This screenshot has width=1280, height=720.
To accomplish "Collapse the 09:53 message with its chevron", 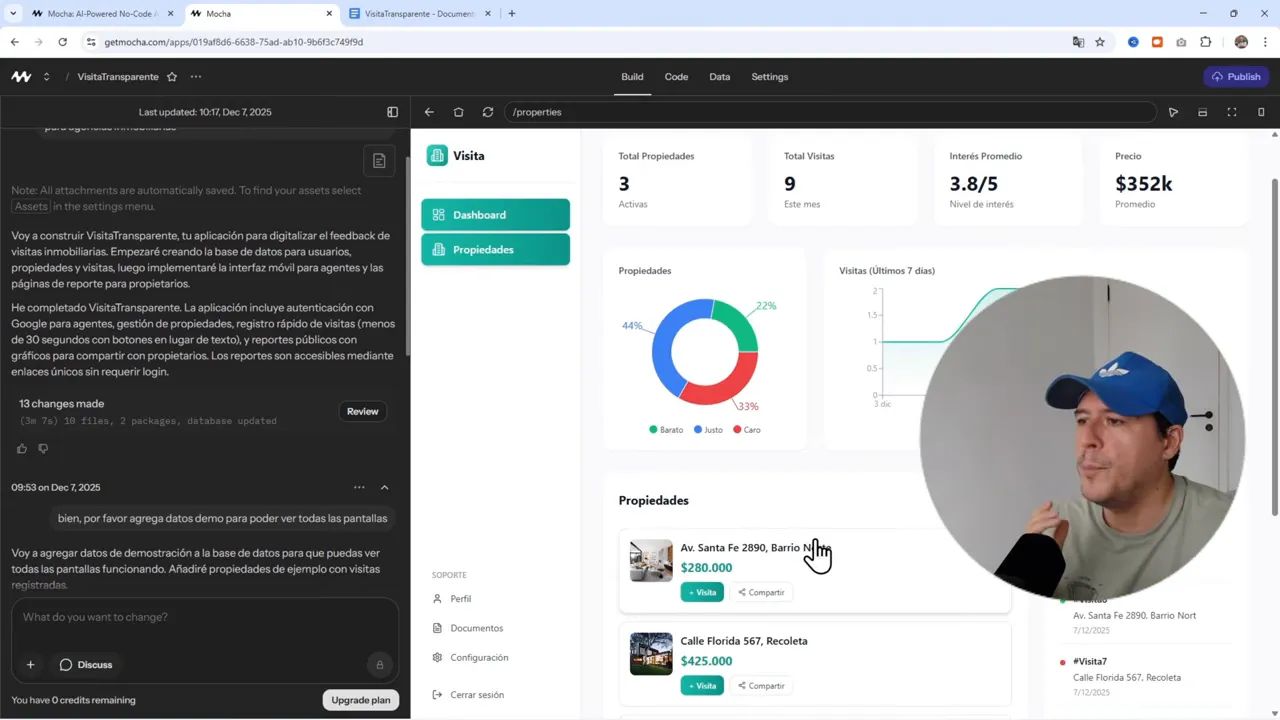I will point(384,487).
